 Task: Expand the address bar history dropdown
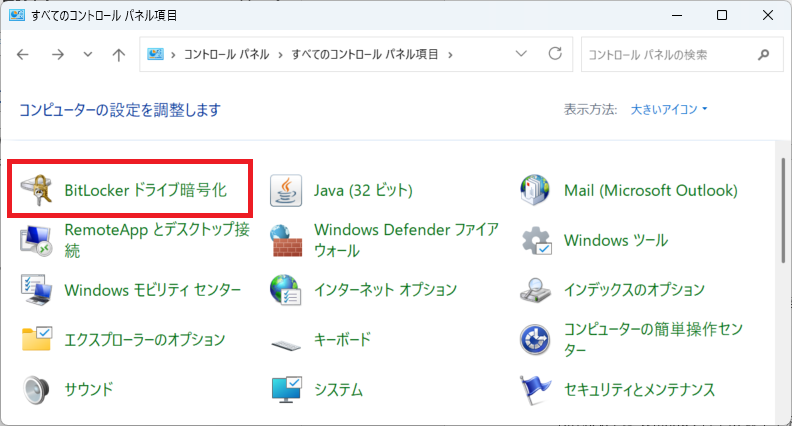click(521, 54)
